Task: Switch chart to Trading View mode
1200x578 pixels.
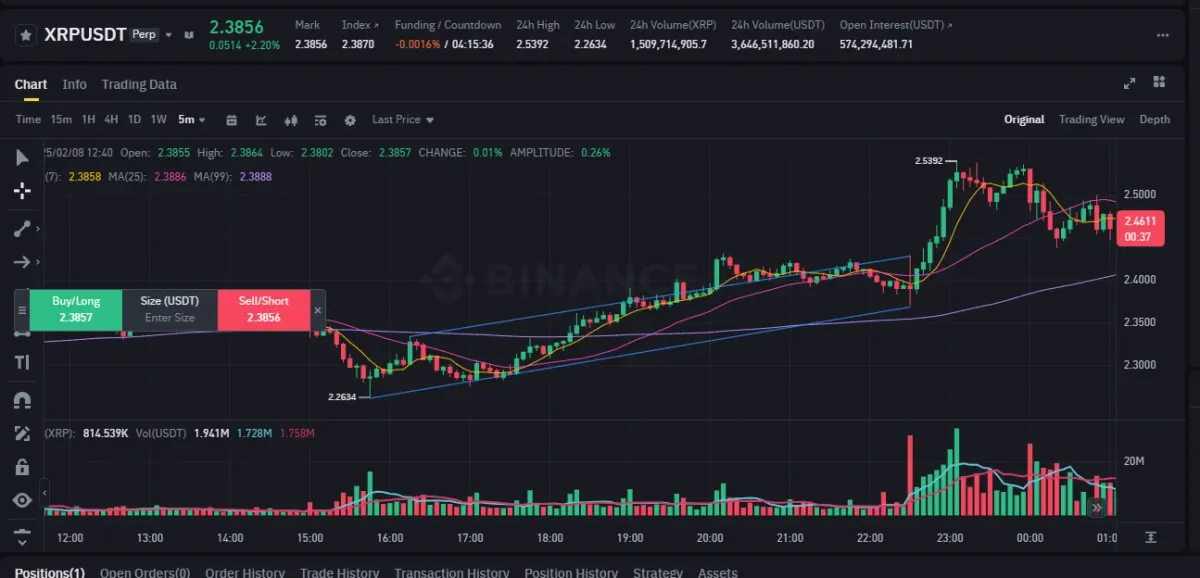Action: tap(1091, 120)
